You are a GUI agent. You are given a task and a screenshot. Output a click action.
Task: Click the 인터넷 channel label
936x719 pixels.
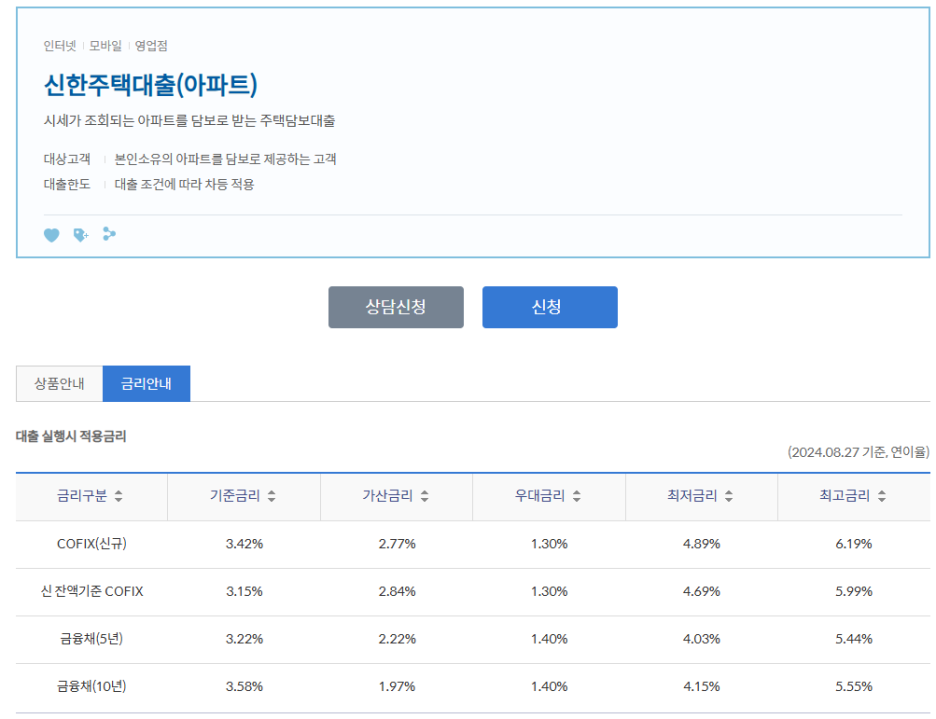pos(60,46)
